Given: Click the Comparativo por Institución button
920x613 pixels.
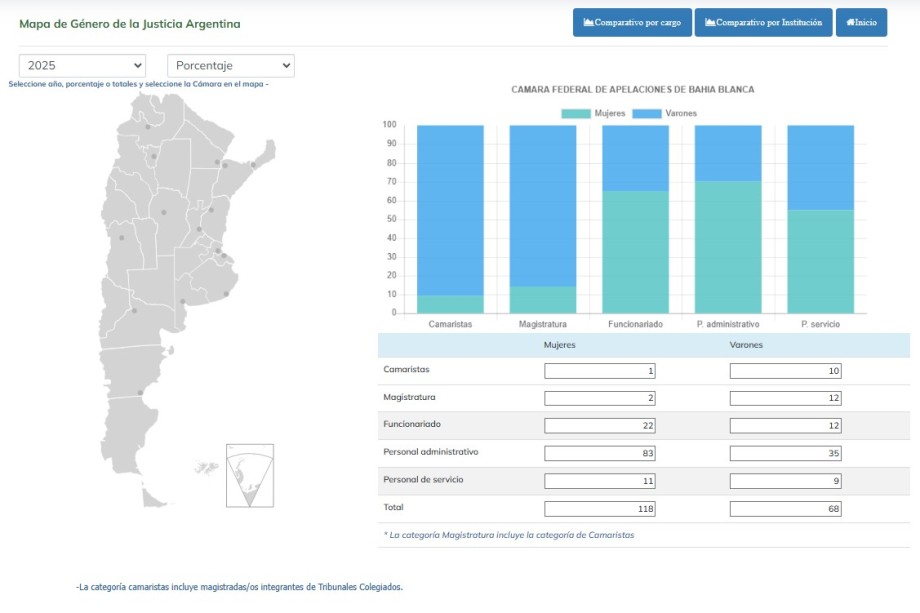Looking at the screenshot, I should pyautogui.click(x=763, y=22).
